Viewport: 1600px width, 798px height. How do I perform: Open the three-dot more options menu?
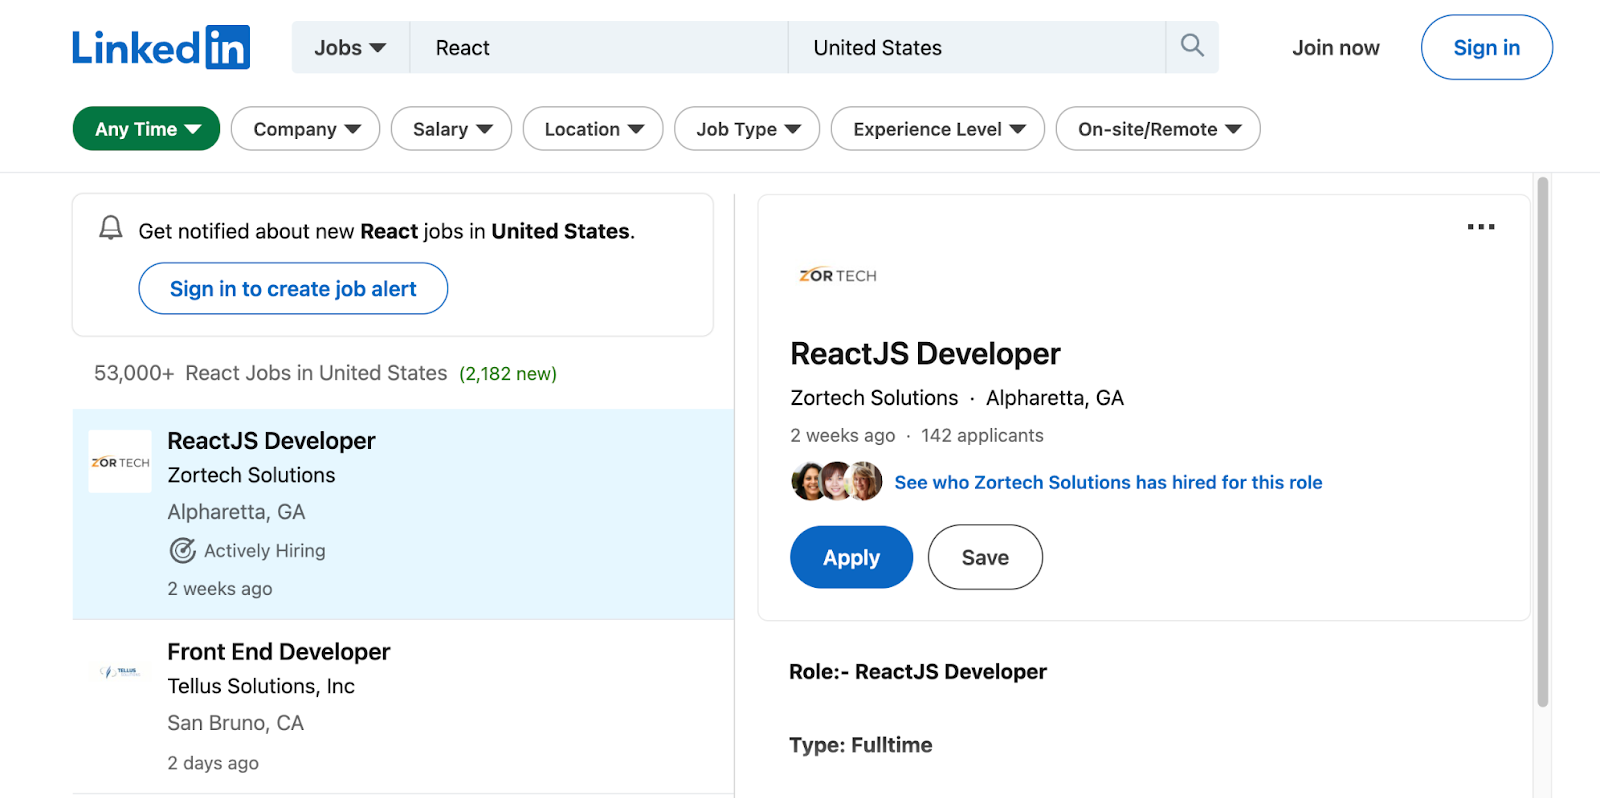point(1480,227)
